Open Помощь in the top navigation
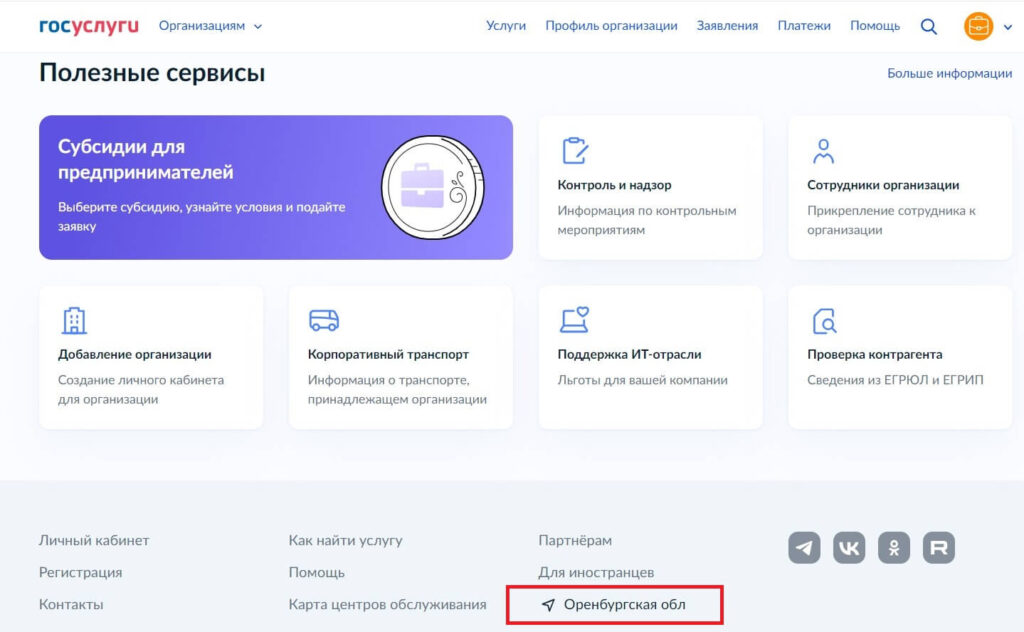The image size is (1024, 632). tap(874, 25)
